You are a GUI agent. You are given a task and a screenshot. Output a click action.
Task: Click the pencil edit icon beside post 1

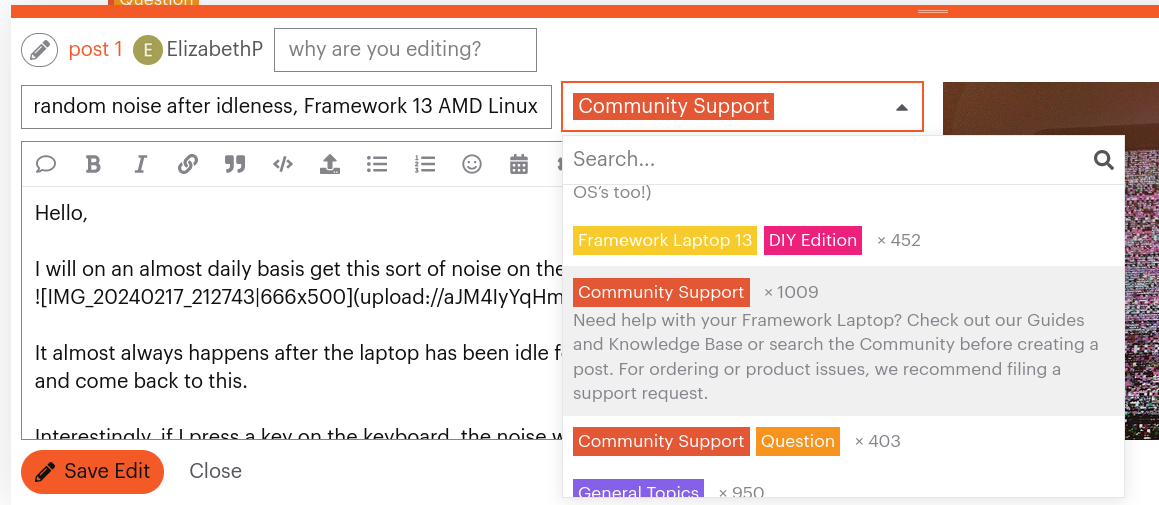coord(40,50)
